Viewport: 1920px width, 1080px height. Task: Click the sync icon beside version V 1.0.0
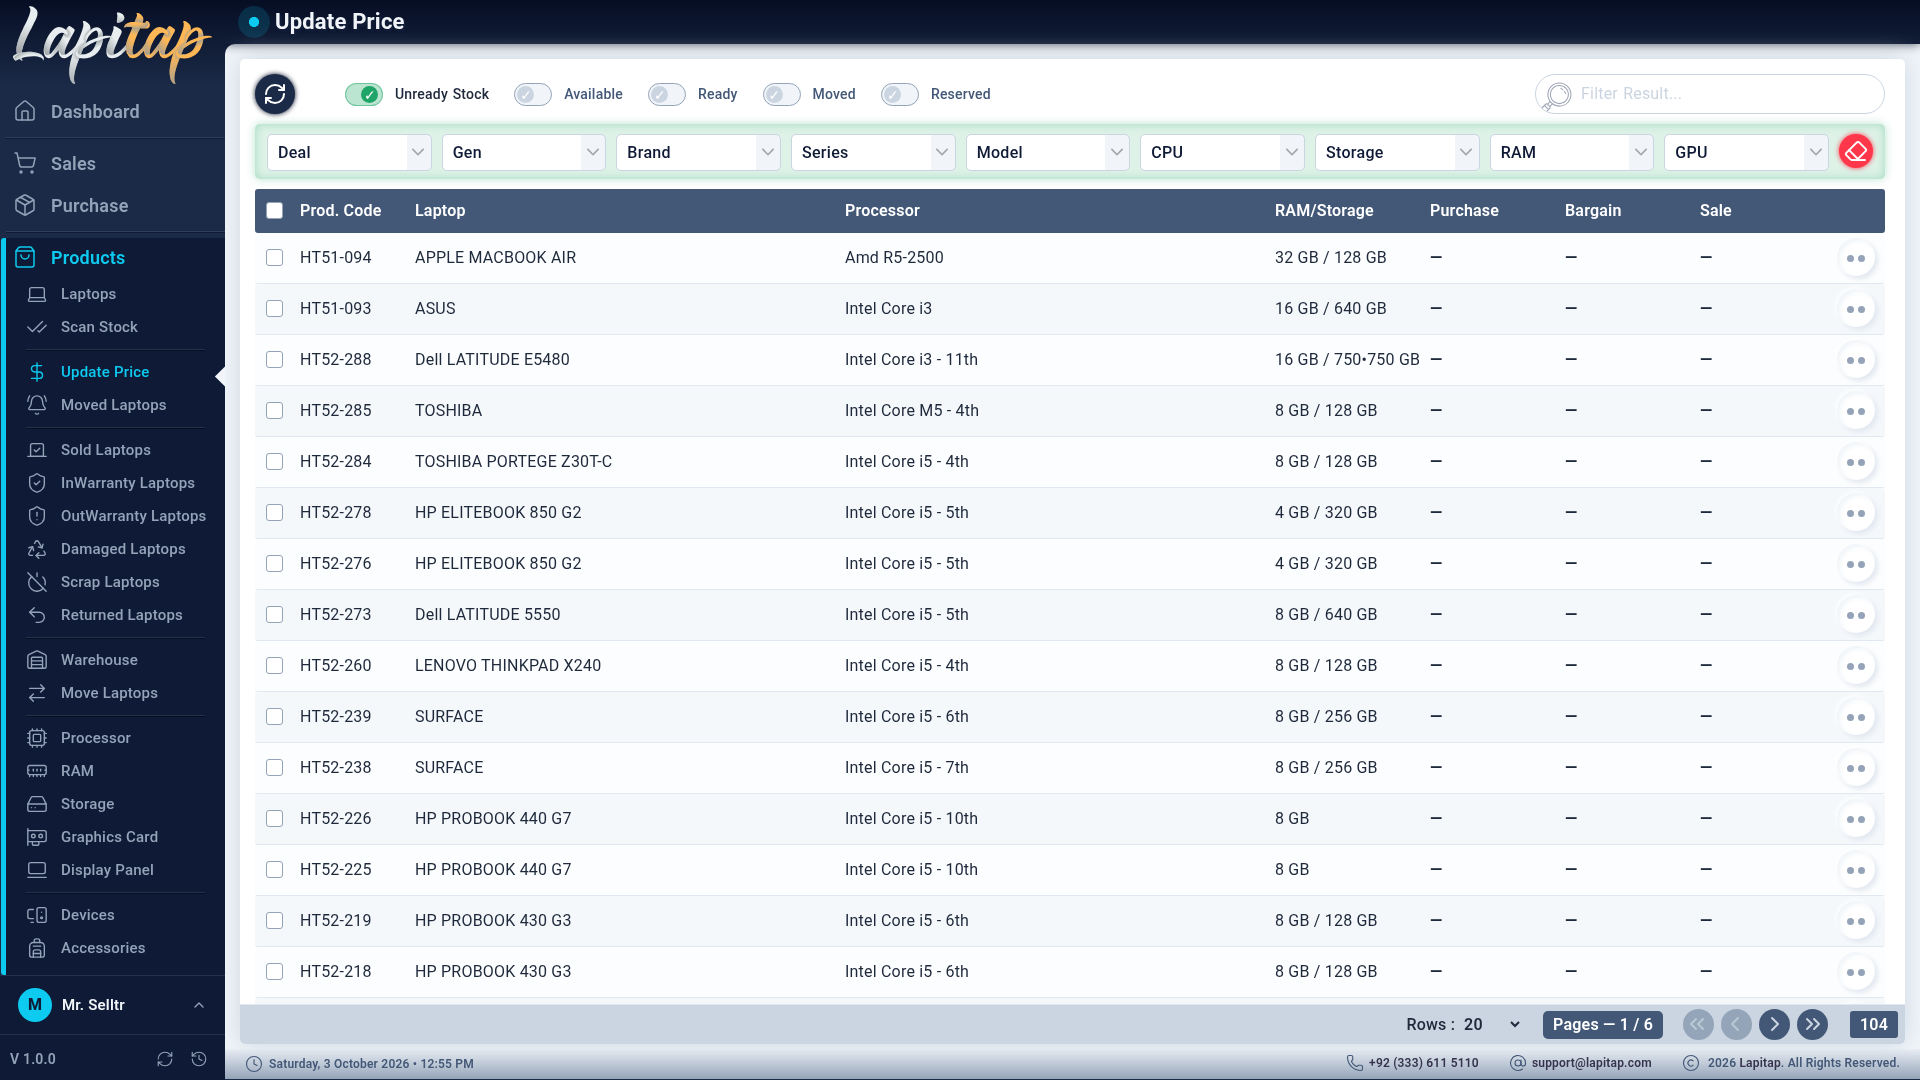[165, 1059]
